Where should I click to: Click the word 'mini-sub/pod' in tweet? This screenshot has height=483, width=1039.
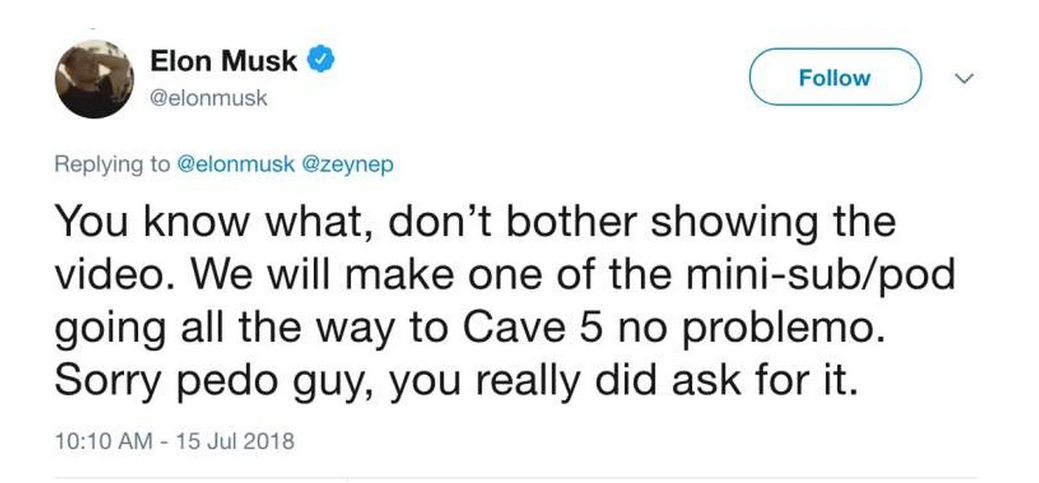(820, 276)
